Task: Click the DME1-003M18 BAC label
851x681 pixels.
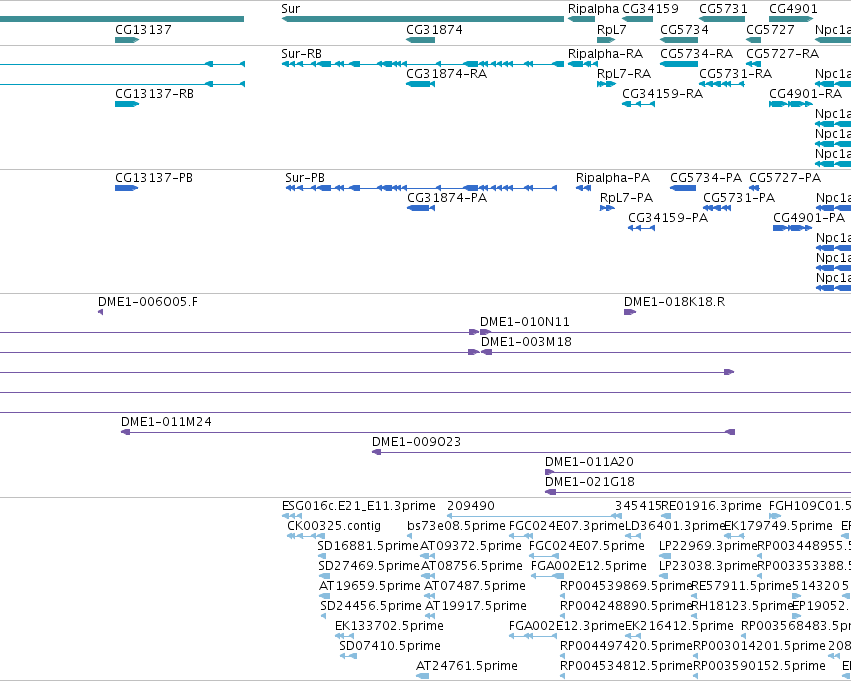Action: pyautogui.click(x=526, y=342)
